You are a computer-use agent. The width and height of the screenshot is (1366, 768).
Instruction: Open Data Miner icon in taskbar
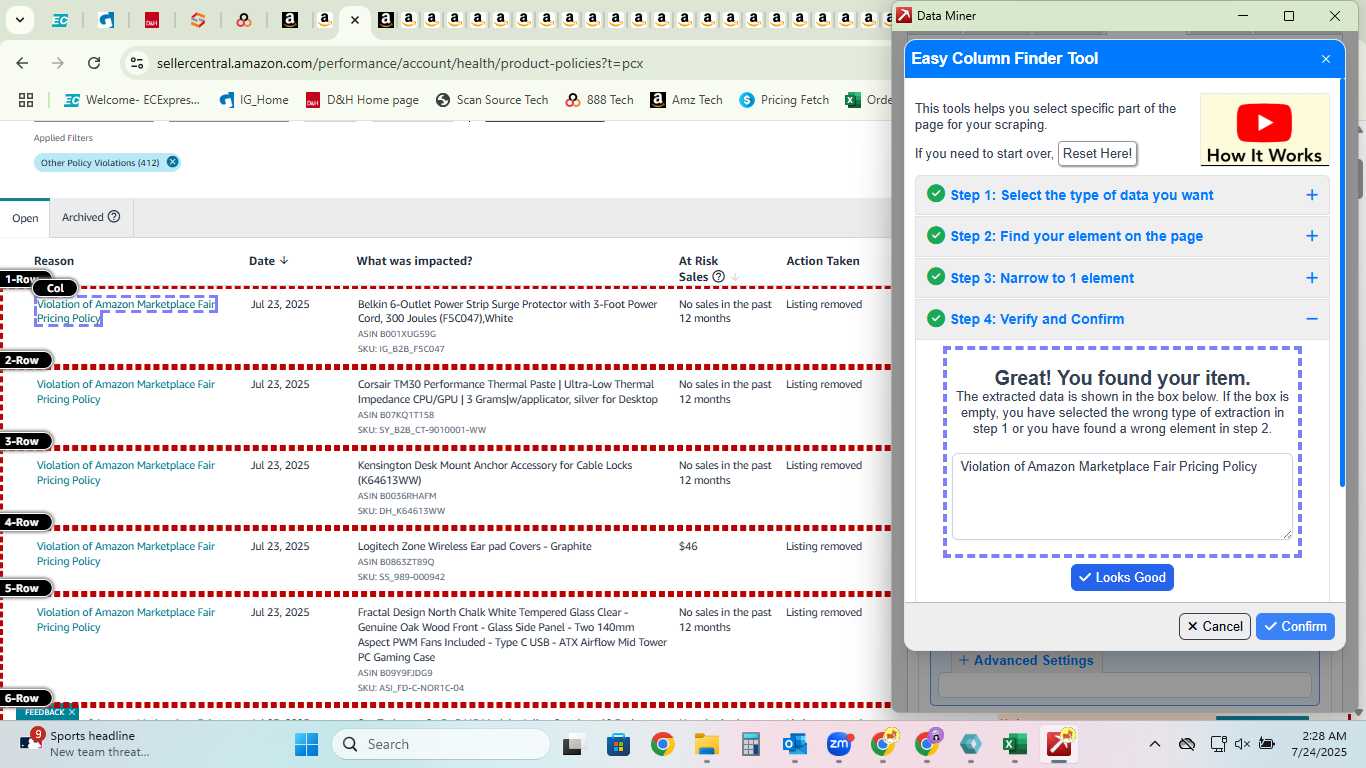[x=1059, y=744]
